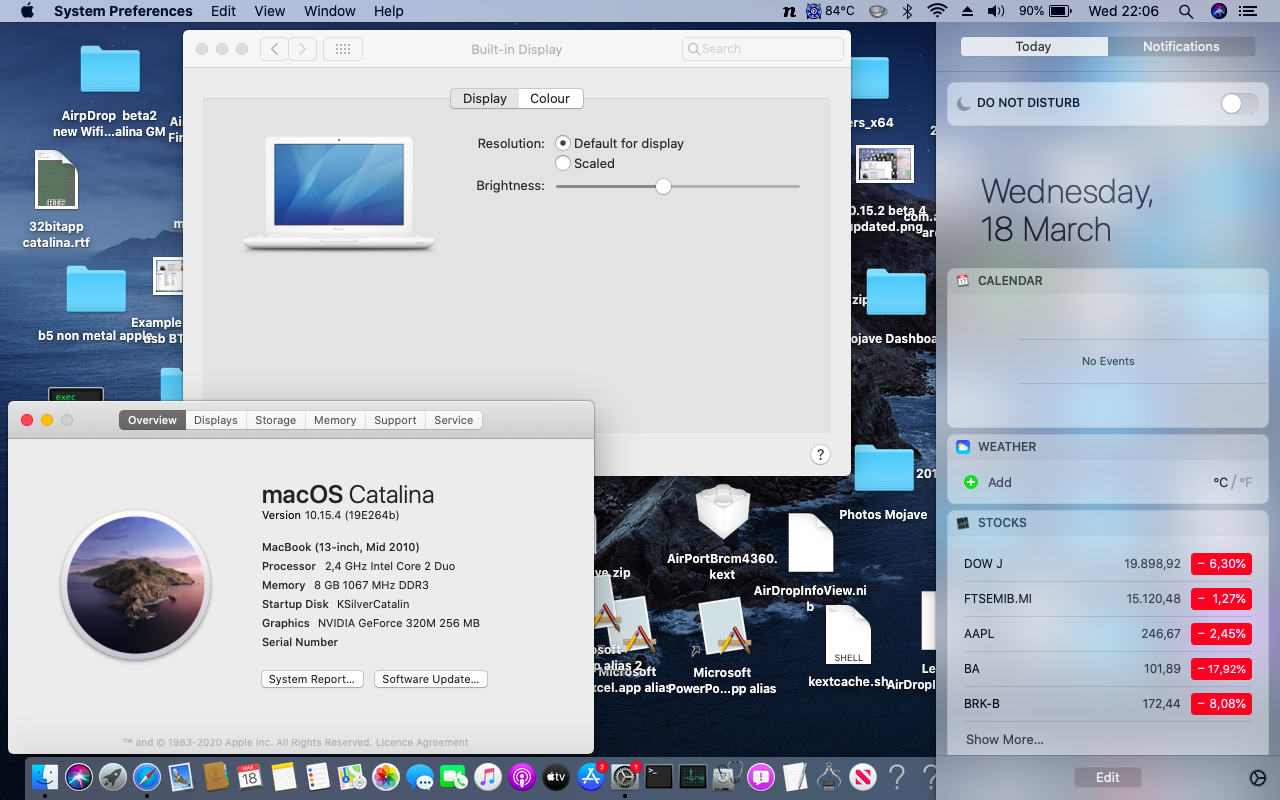Image resolution: width=1280 pixels, height=800 pixels.
Task: Open Wi-Fi status menu
Action: (x=937, y=11)
